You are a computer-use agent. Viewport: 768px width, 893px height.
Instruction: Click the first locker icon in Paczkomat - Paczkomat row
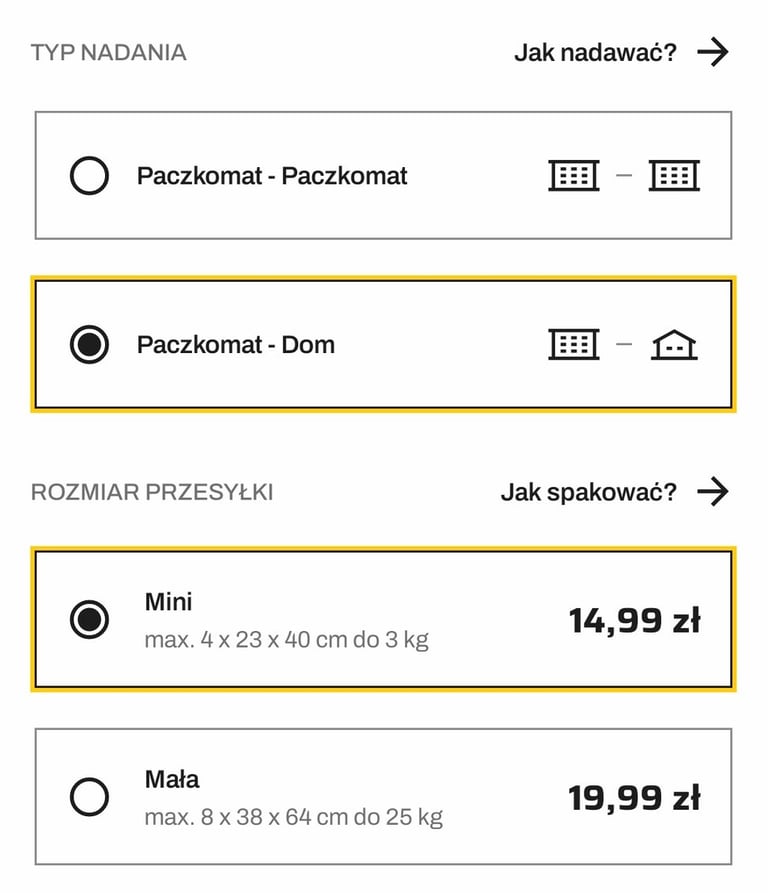tap(574, 175)
